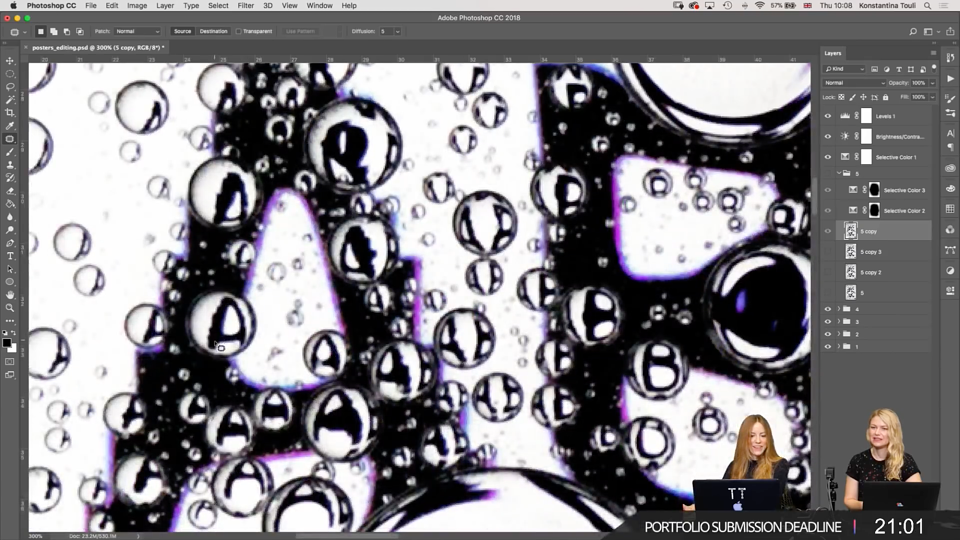Expand layer group 4

pyautogui.click(x=839, y=309)
